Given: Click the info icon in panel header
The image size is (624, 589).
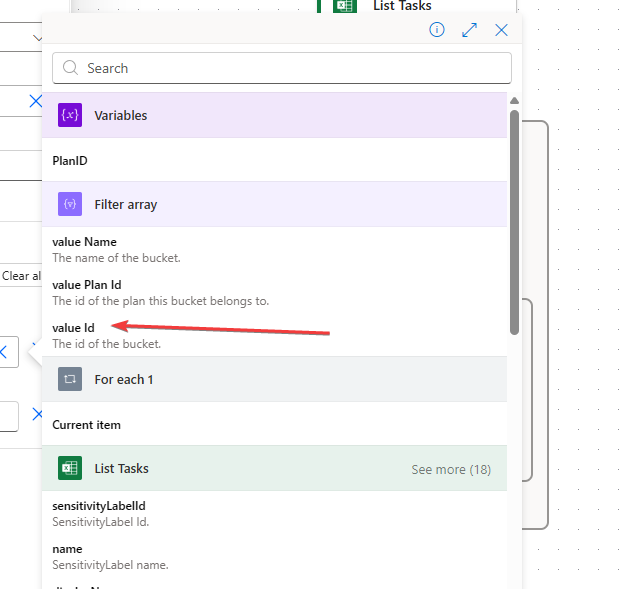Looking at the screenshot, I should (437, 30).
